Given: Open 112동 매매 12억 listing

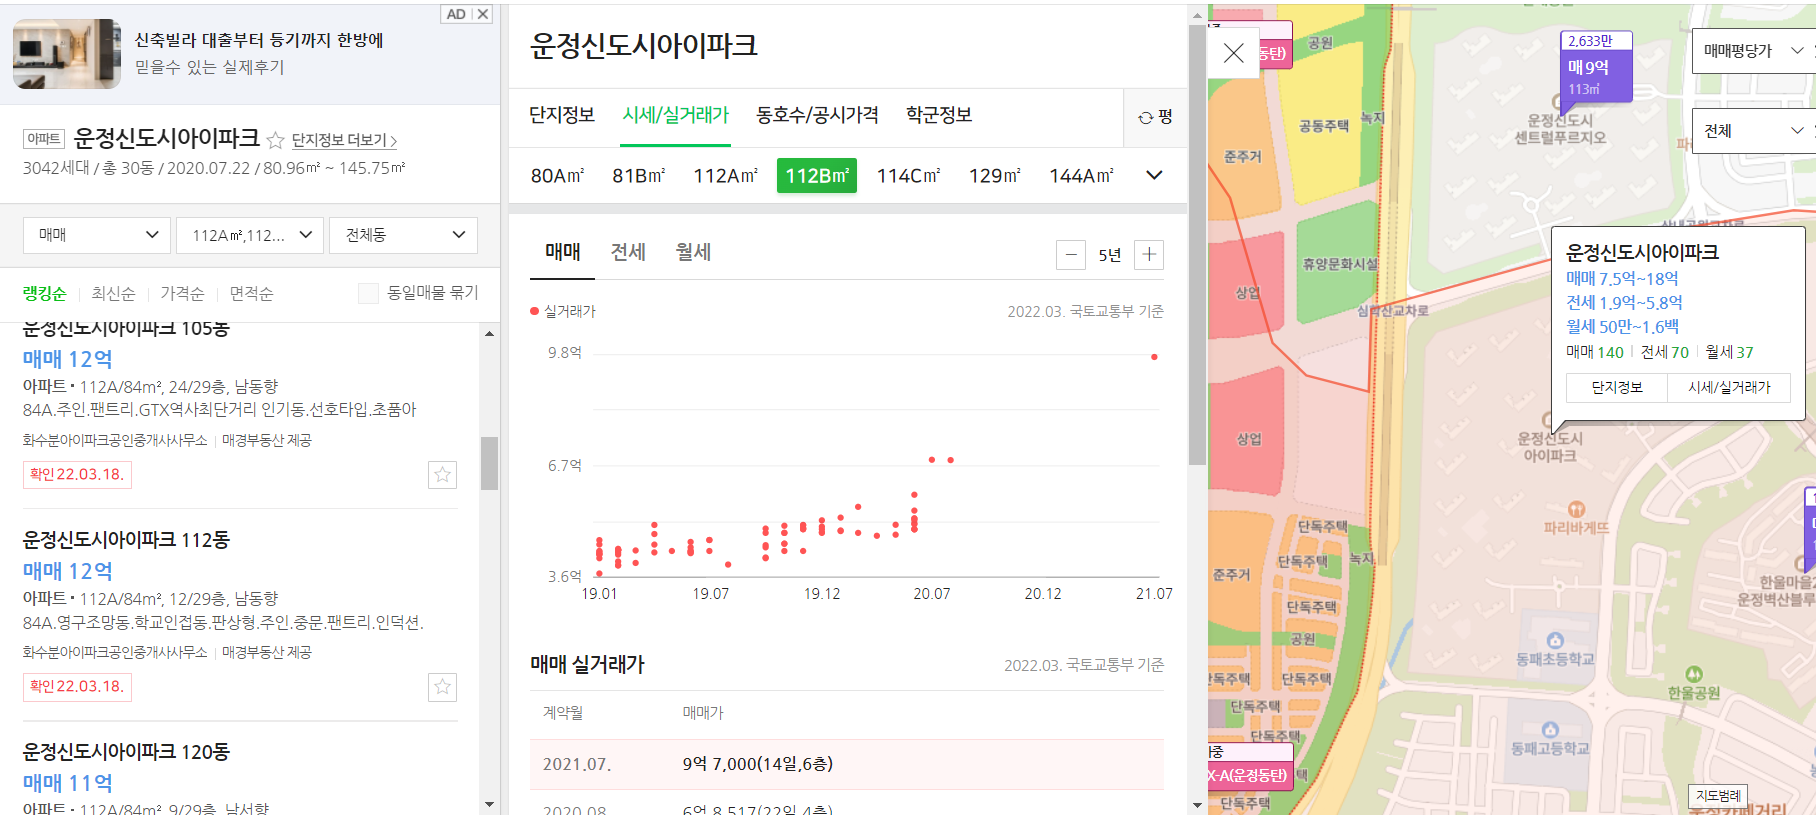Looking at the screenshot, I should [x=68, y=571].
